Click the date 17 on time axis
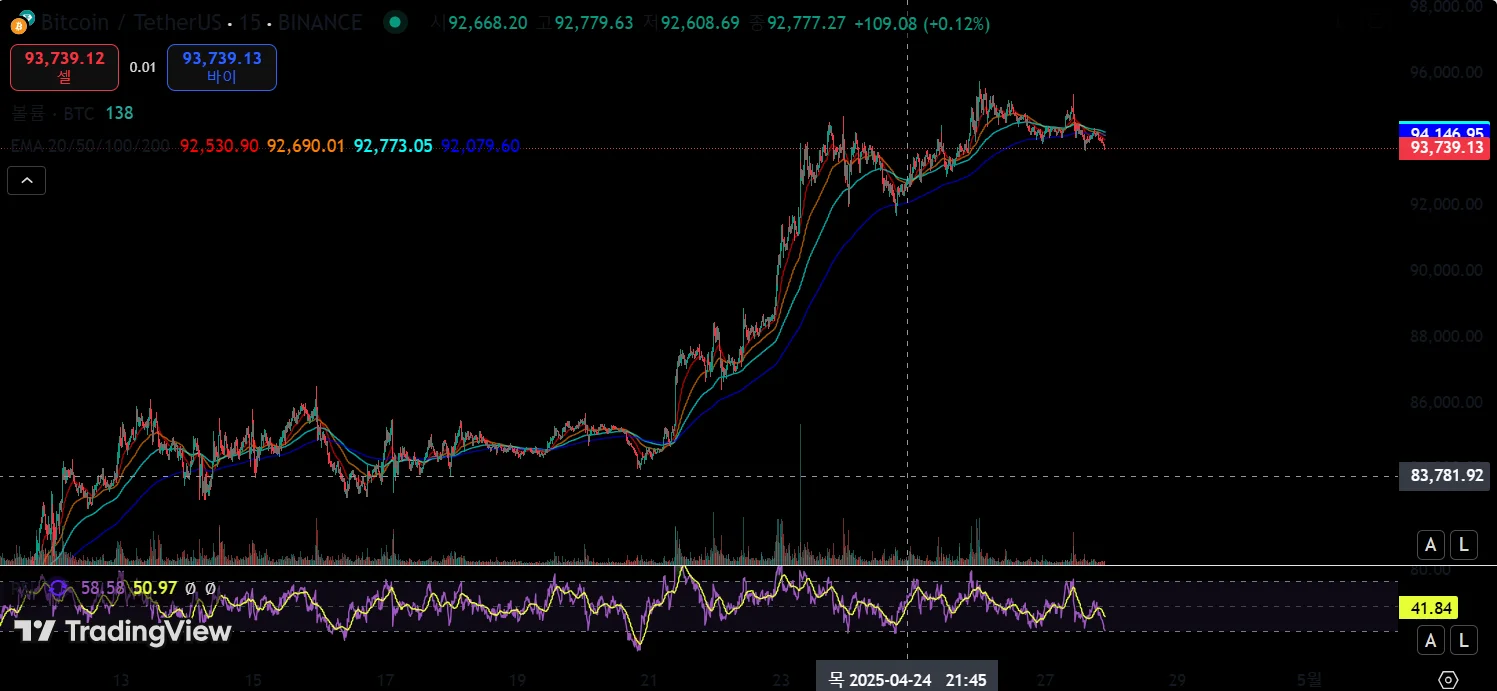Viewport: 1497px width, 691px height. point(385,680)
